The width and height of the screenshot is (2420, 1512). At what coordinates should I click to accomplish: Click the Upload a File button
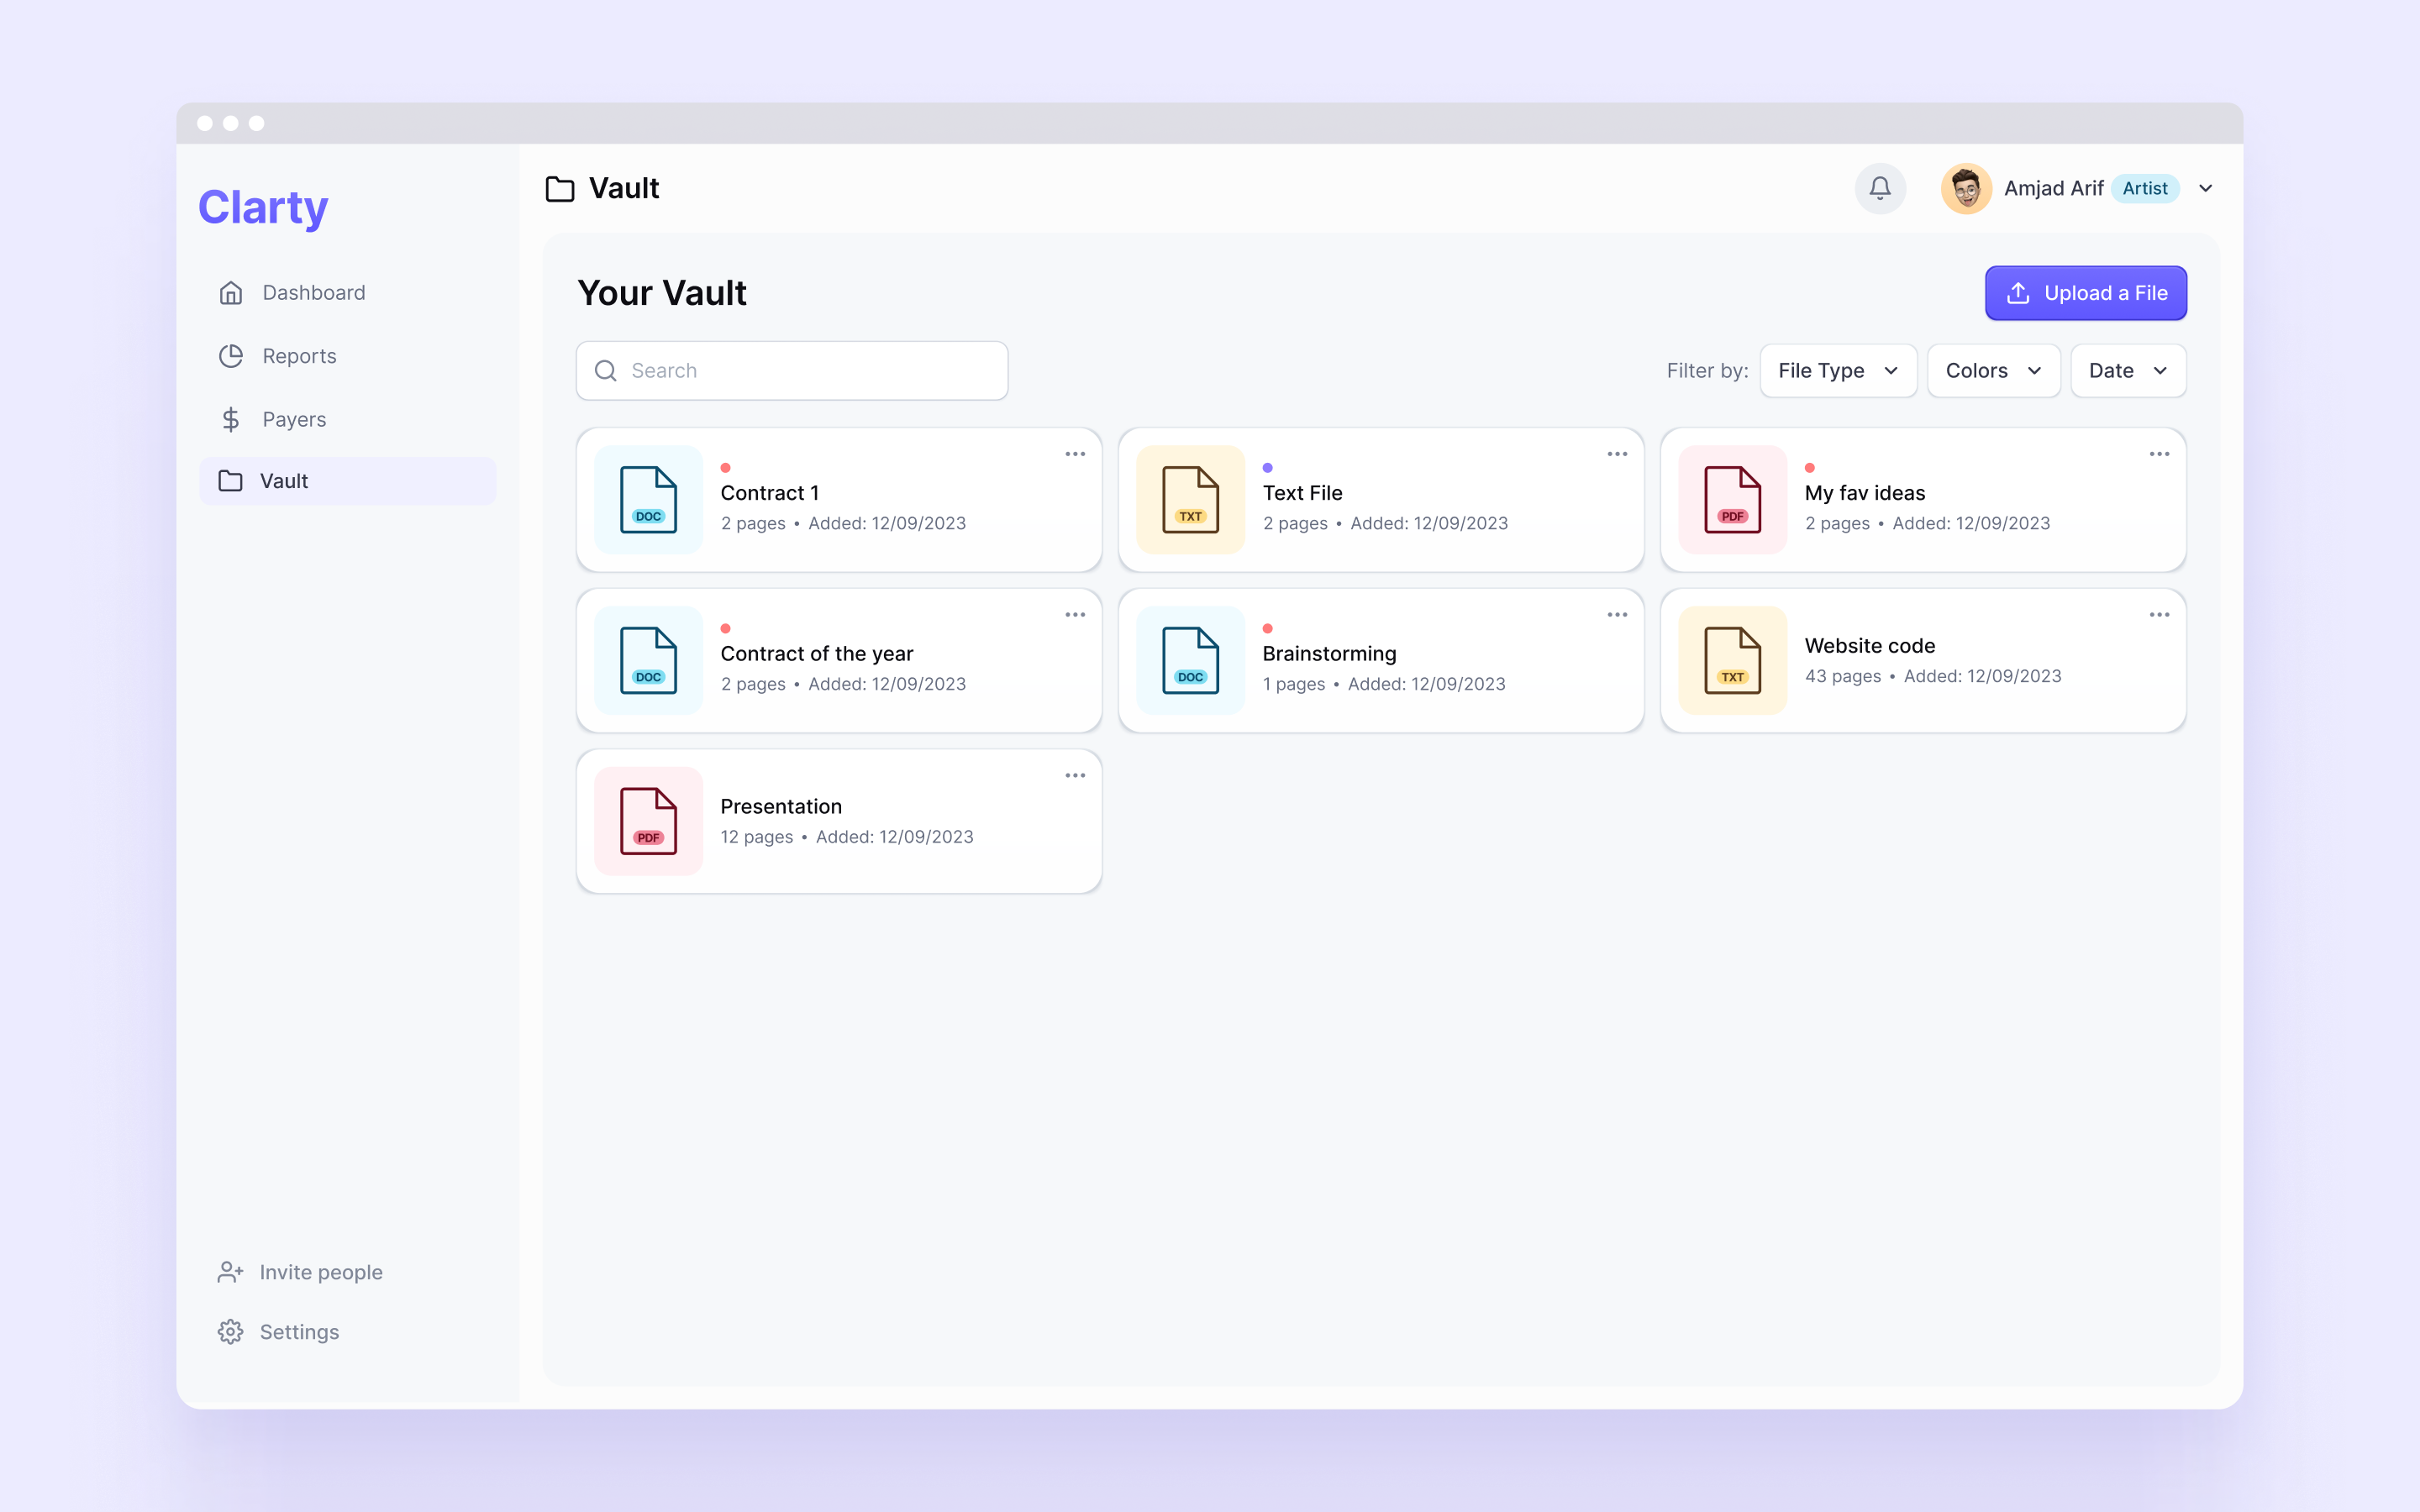pos(2086,293)
